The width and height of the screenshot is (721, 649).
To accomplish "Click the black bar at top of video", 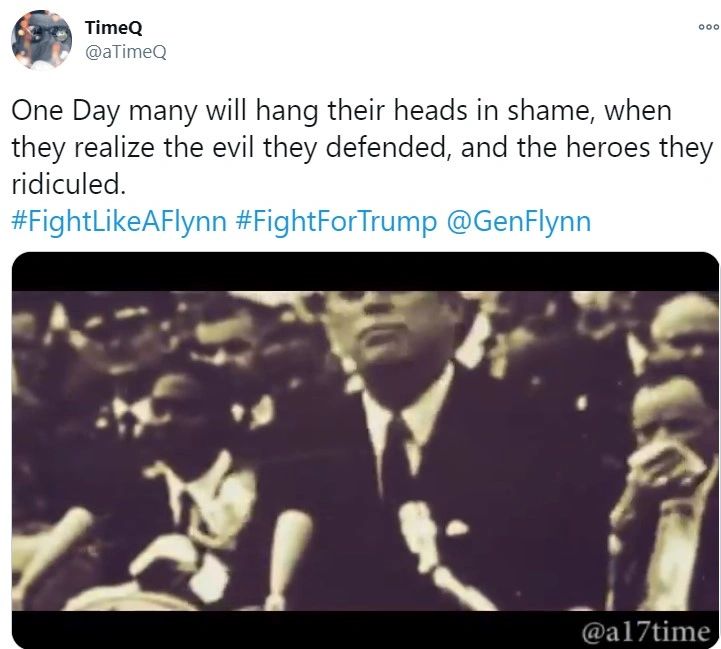I will point(365,271).
